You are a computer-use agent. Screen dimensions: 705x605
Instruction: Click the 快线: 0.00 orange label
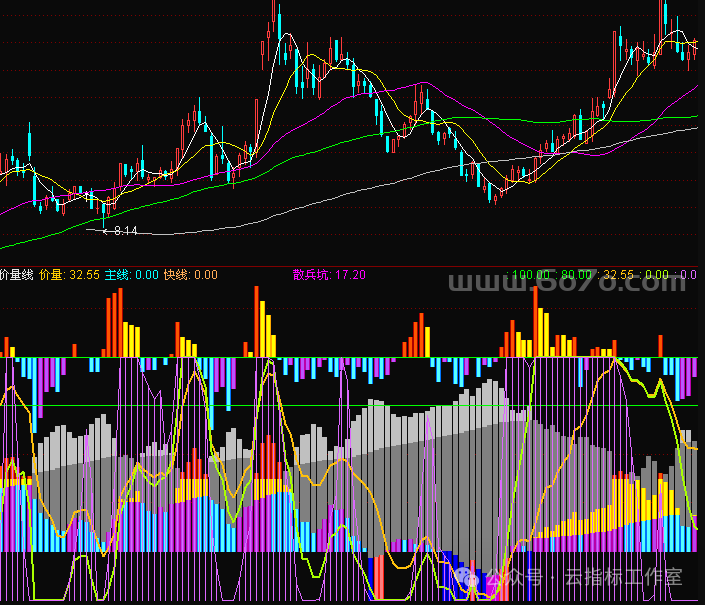(x=191, y=275)
